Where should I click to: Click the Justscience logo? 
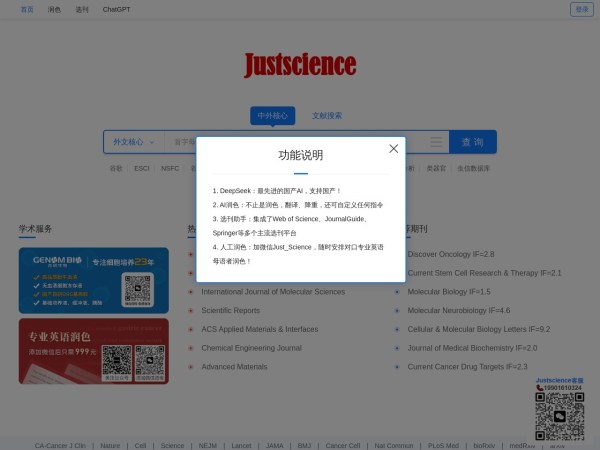click(300, 65)
